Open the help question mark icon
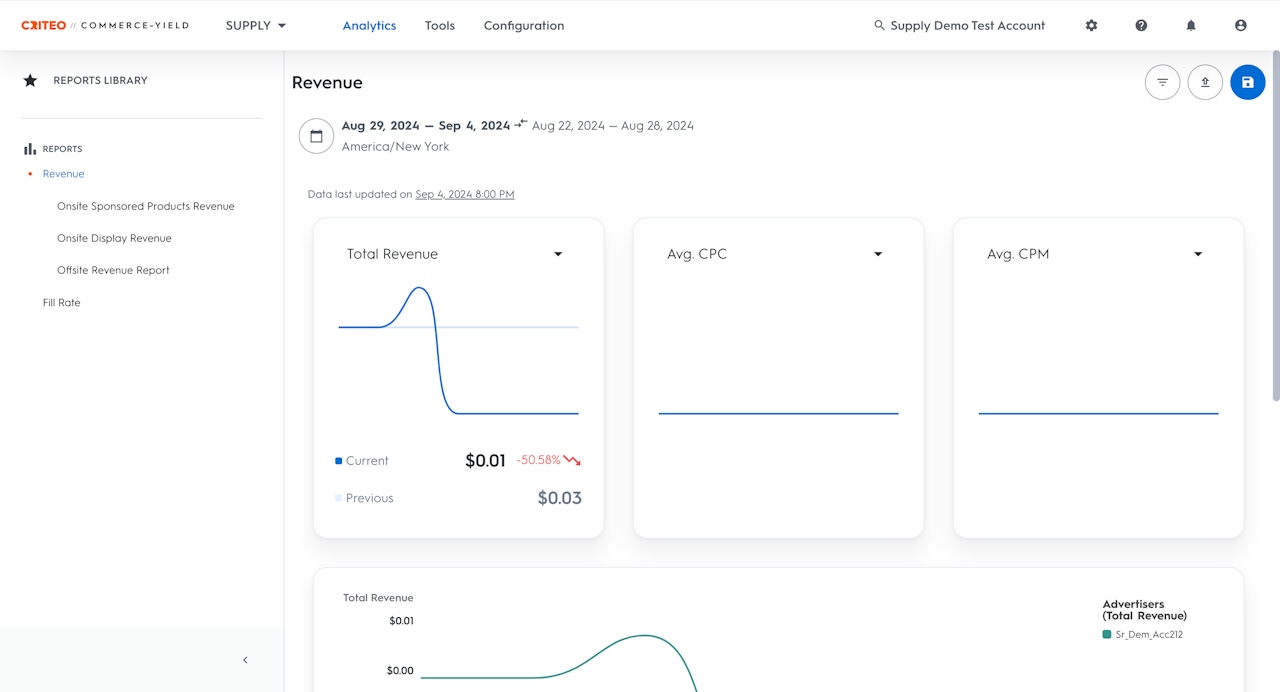The image size is (1280, 692). pos(1141,26)
